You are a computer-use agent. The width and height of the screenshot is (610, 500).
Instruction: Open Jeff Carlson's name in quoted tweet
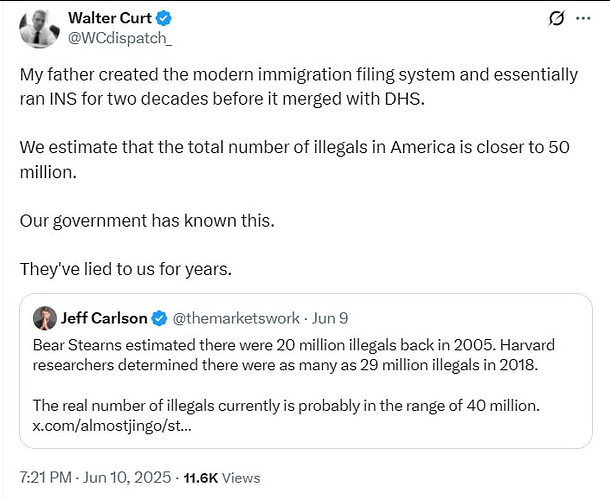pyautogui.click(x=104, y=318)
